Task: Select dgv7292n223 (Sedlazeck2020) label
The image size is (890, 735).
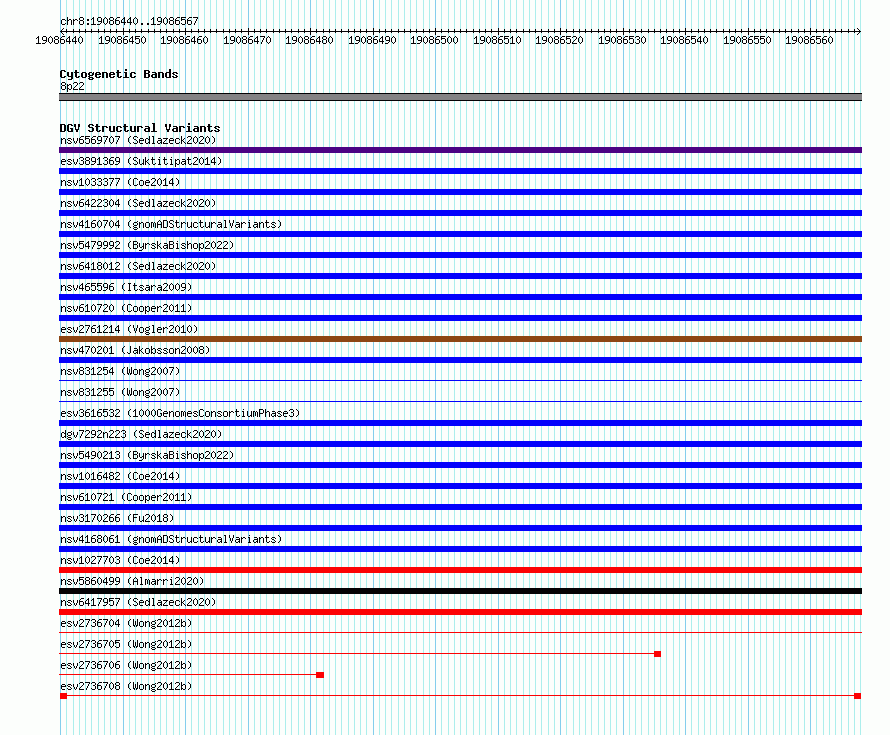Action: pos(141,434)
